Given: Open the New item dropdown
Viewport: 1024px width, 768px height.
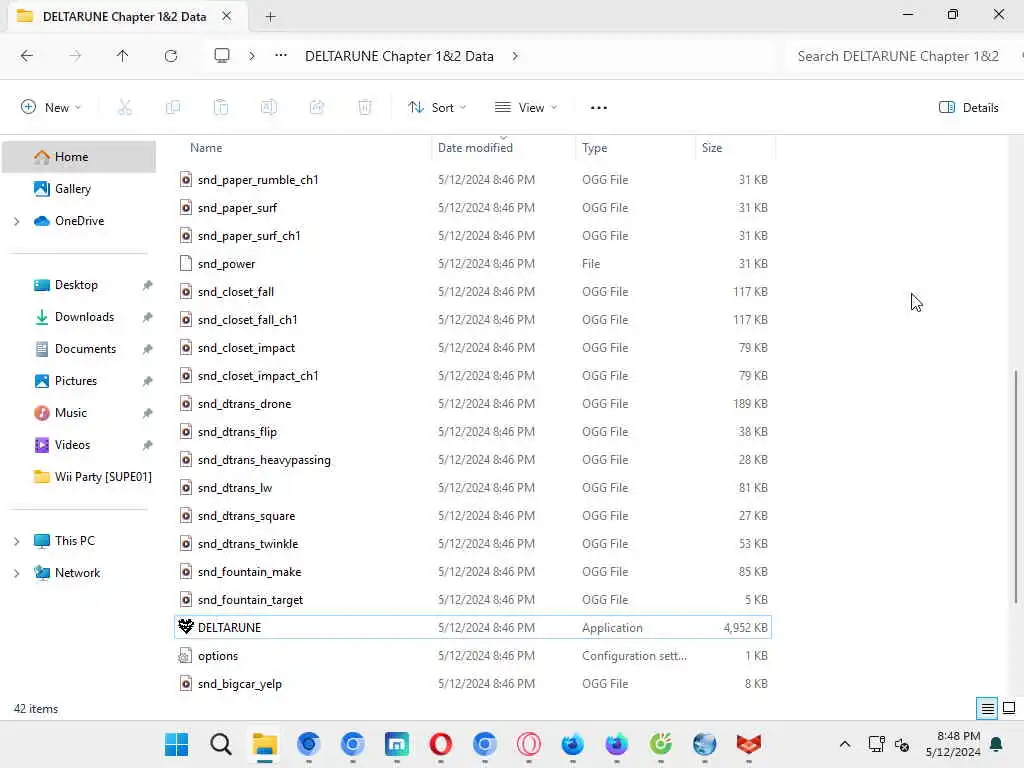Looking at the screenshot, I should pyautogui.click(x=51, y=108).
